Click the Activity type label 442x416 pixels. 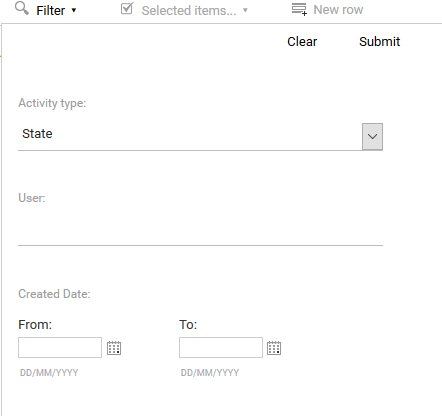[52, 103]
